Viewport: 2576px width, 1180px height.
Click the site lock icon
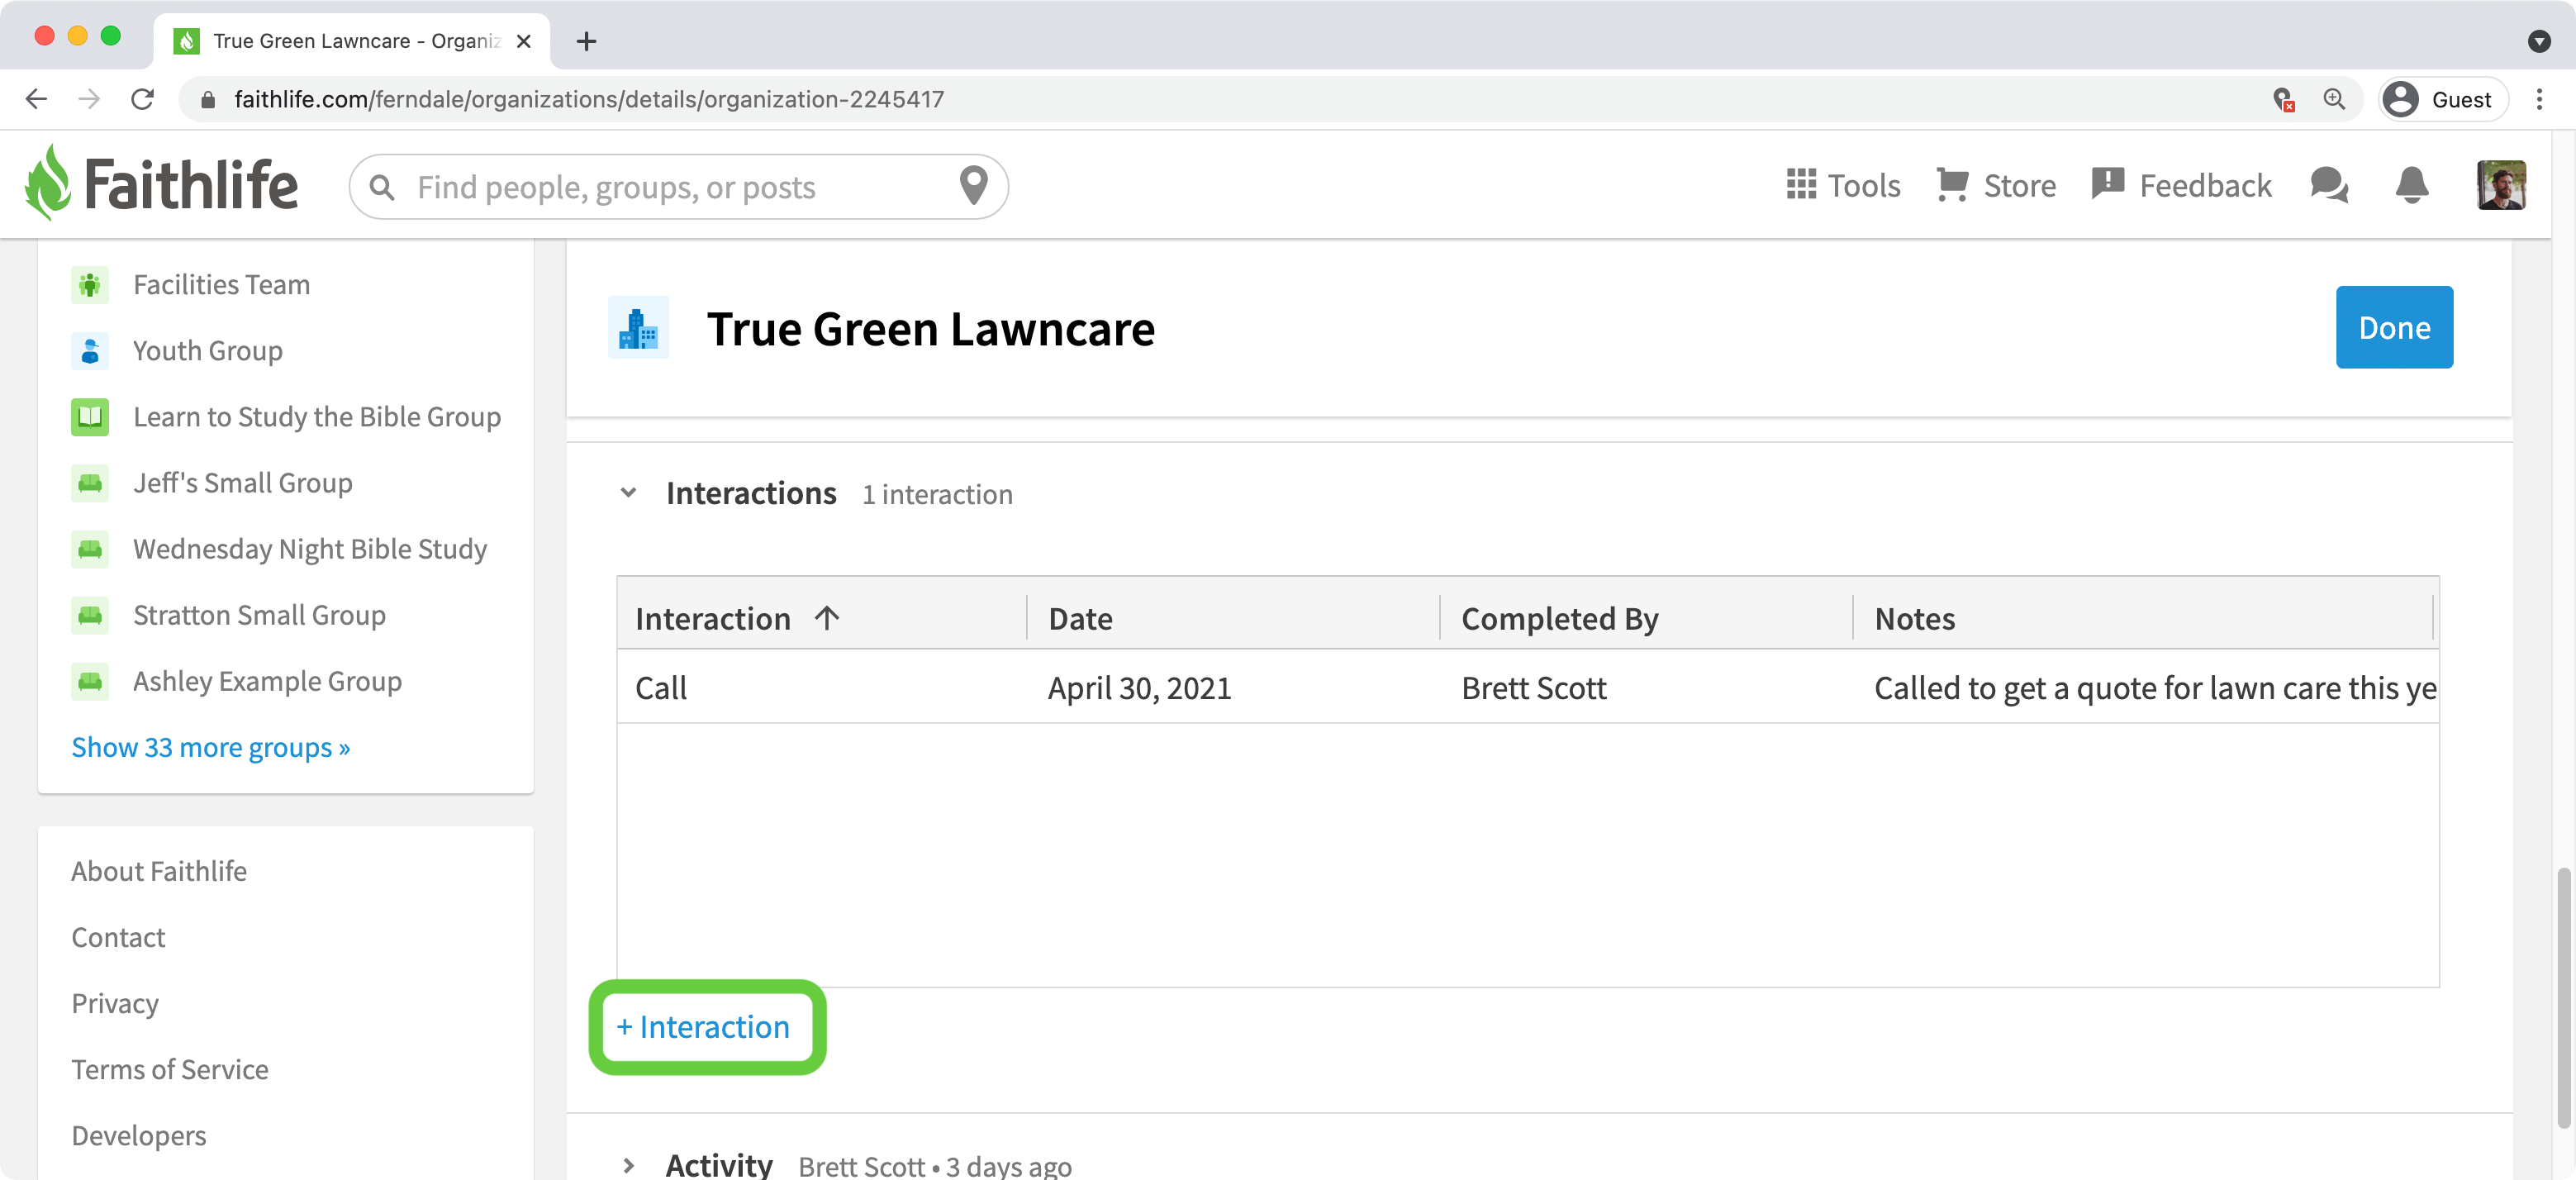208,99
